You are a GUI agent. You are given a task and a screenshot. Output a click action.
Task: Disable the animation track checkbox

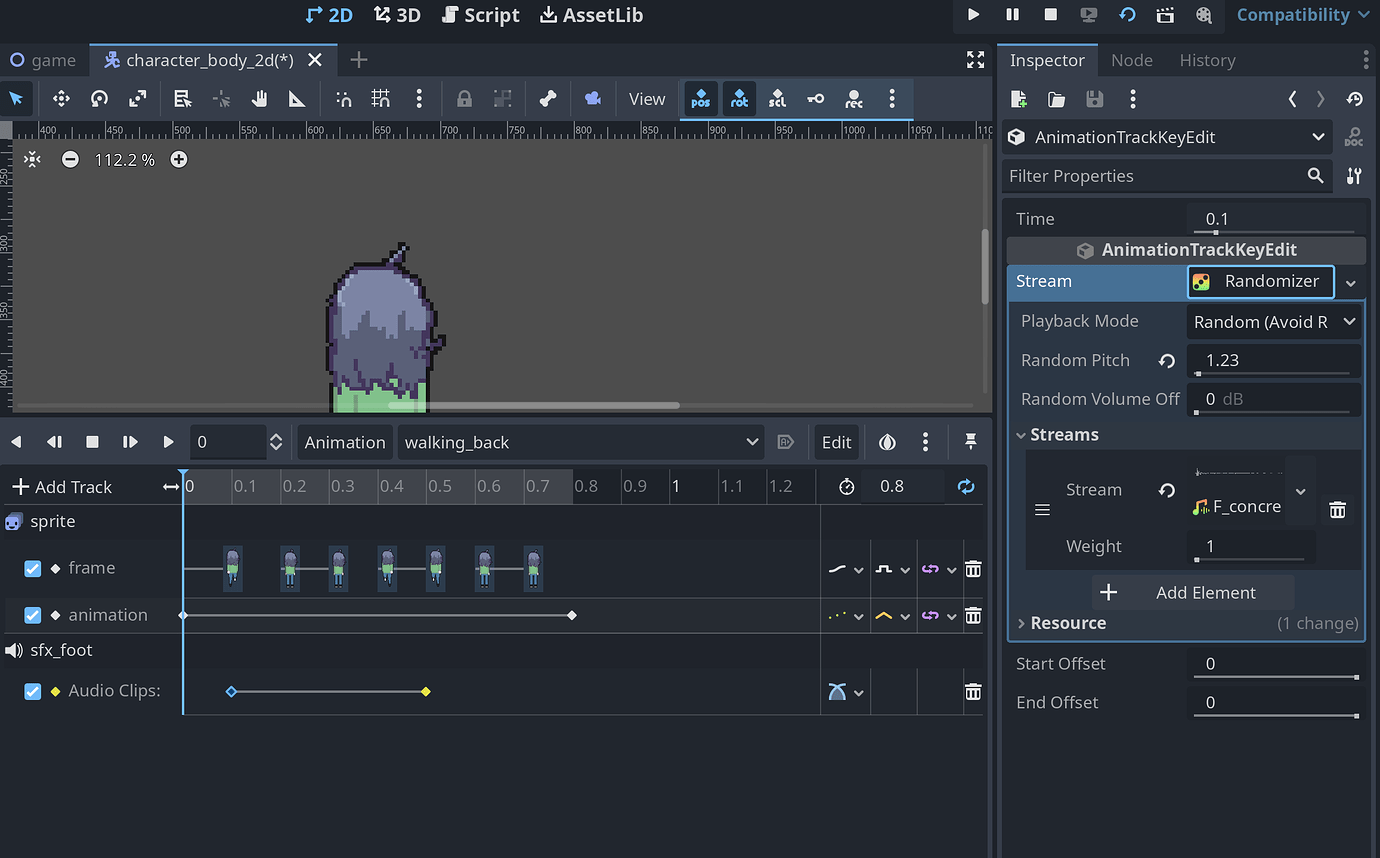33,615
